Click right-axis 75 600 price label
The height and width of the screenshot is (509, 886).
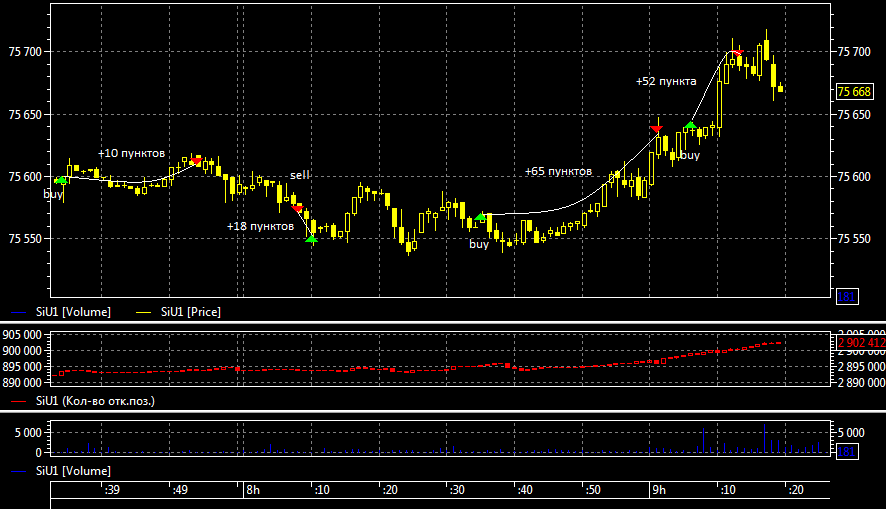coord(854,177)
